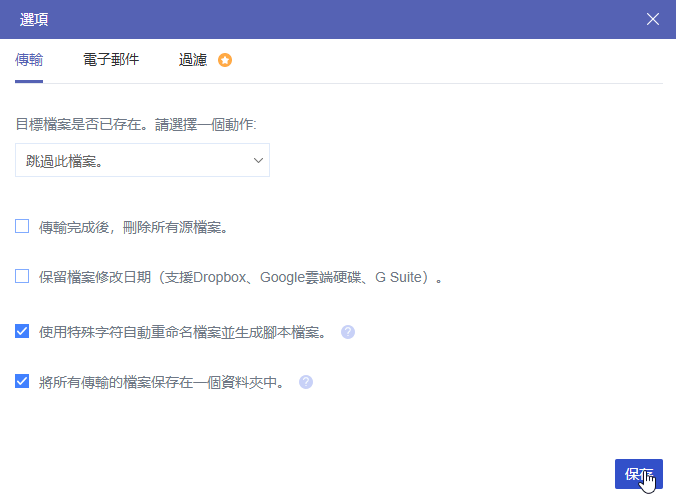Click the 目標檔案是否已存在 label text
This screenshot has width=676, height=503.
click(x=136, y=124)
